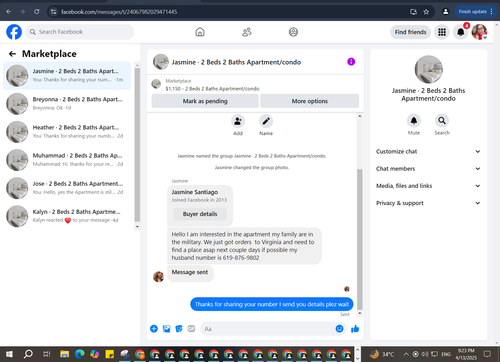This screenshot has width=500, height=362.
Task: Click the browser address bar URL
Action: point(119,12)
